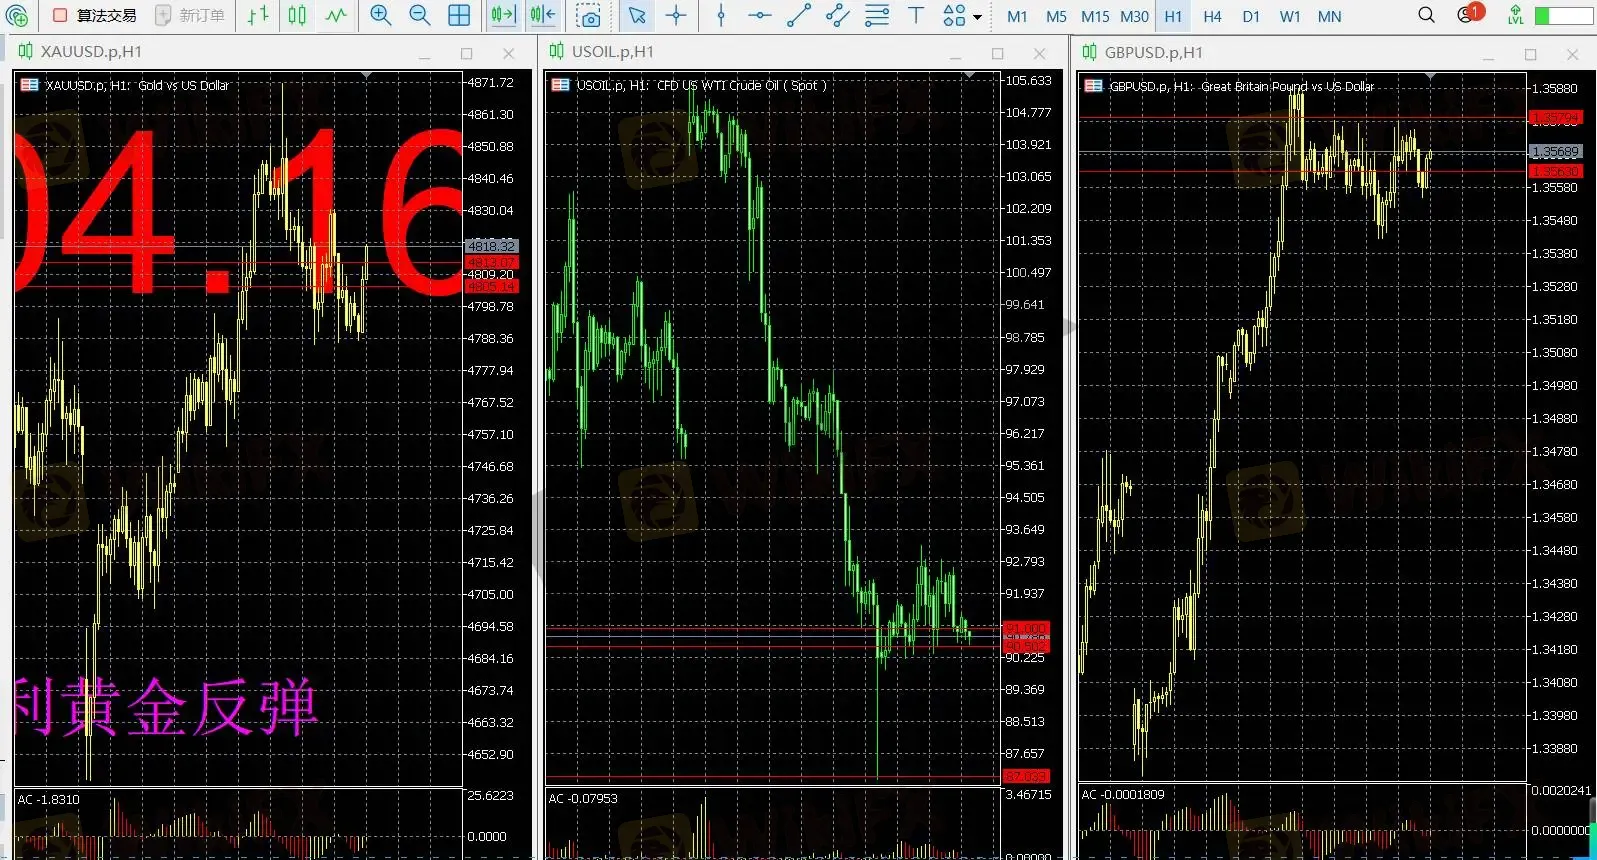Switch timeframe to H4

pos(1212,16)
